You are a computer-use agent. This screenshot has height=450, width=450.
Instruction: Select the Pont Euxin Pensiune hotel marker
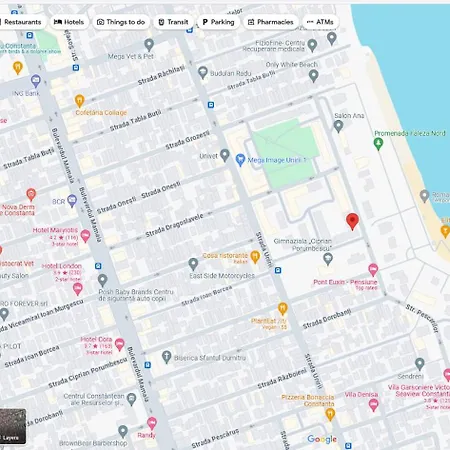click(x=373, y=270)
